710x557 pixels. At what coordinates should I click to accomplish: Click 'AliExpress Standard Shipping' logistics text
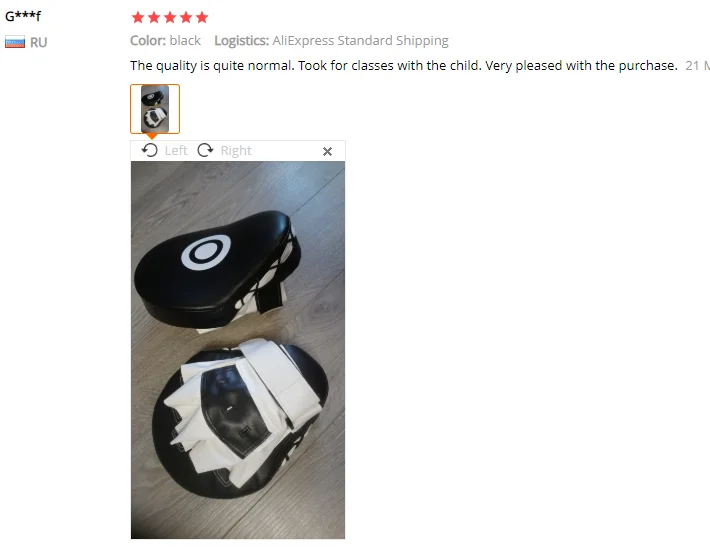point(360,41)
